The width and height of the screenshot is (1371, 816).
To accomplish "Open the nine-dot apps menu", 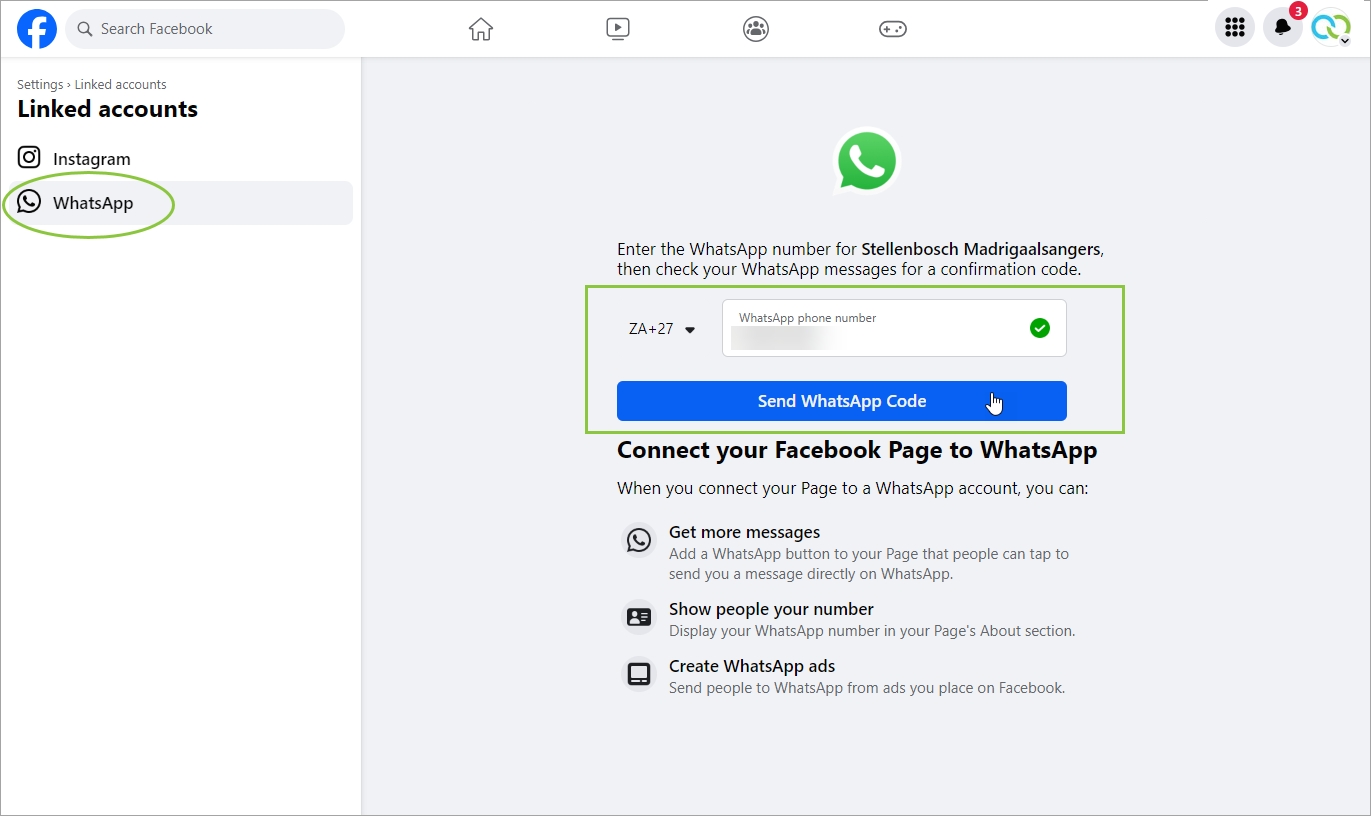I will pyautogui.click(x=1234, y=28).
